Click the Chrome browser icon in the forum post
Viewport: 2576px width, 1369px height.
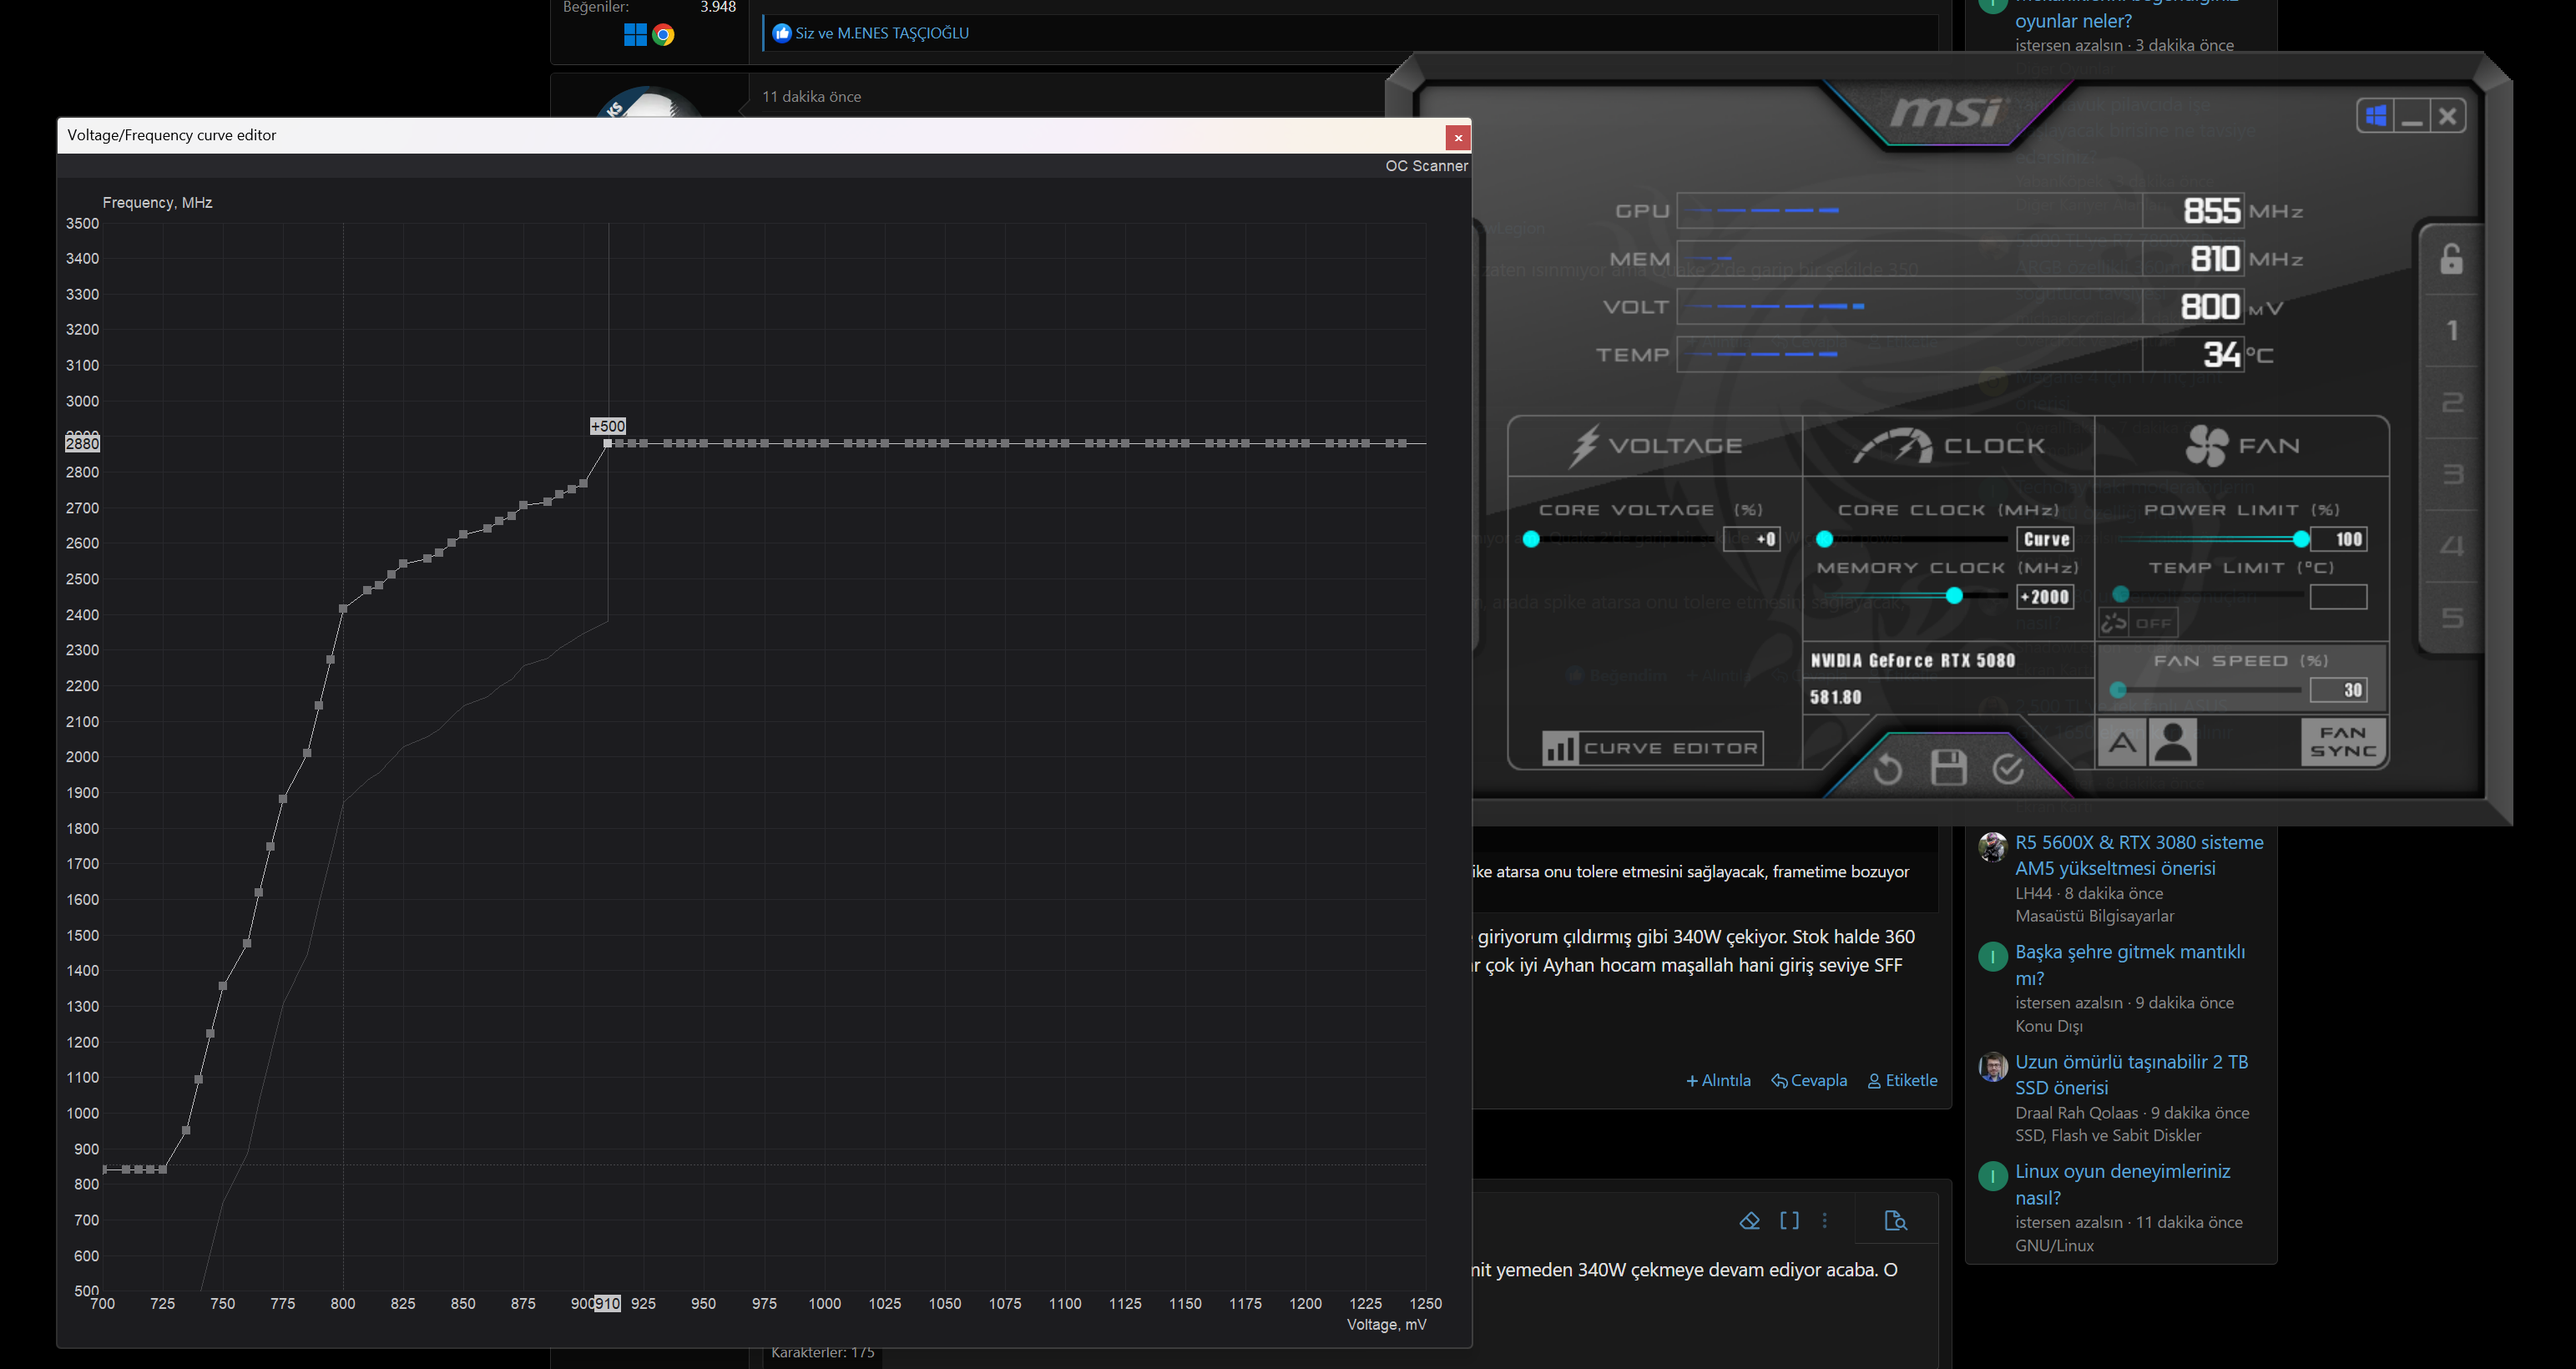(663, 35)
